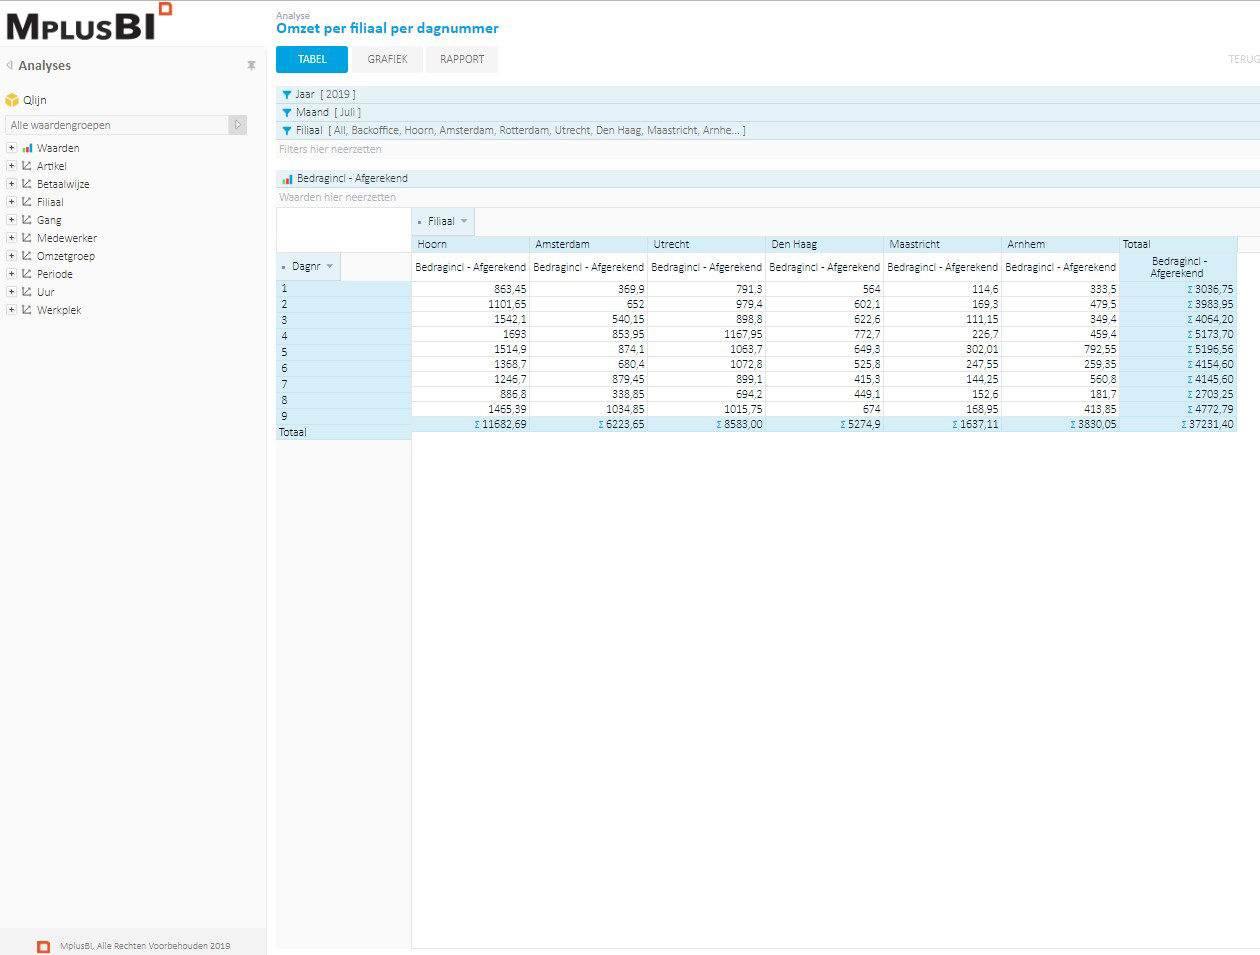Select the Amsterdam column header

(x=588, y=244)
